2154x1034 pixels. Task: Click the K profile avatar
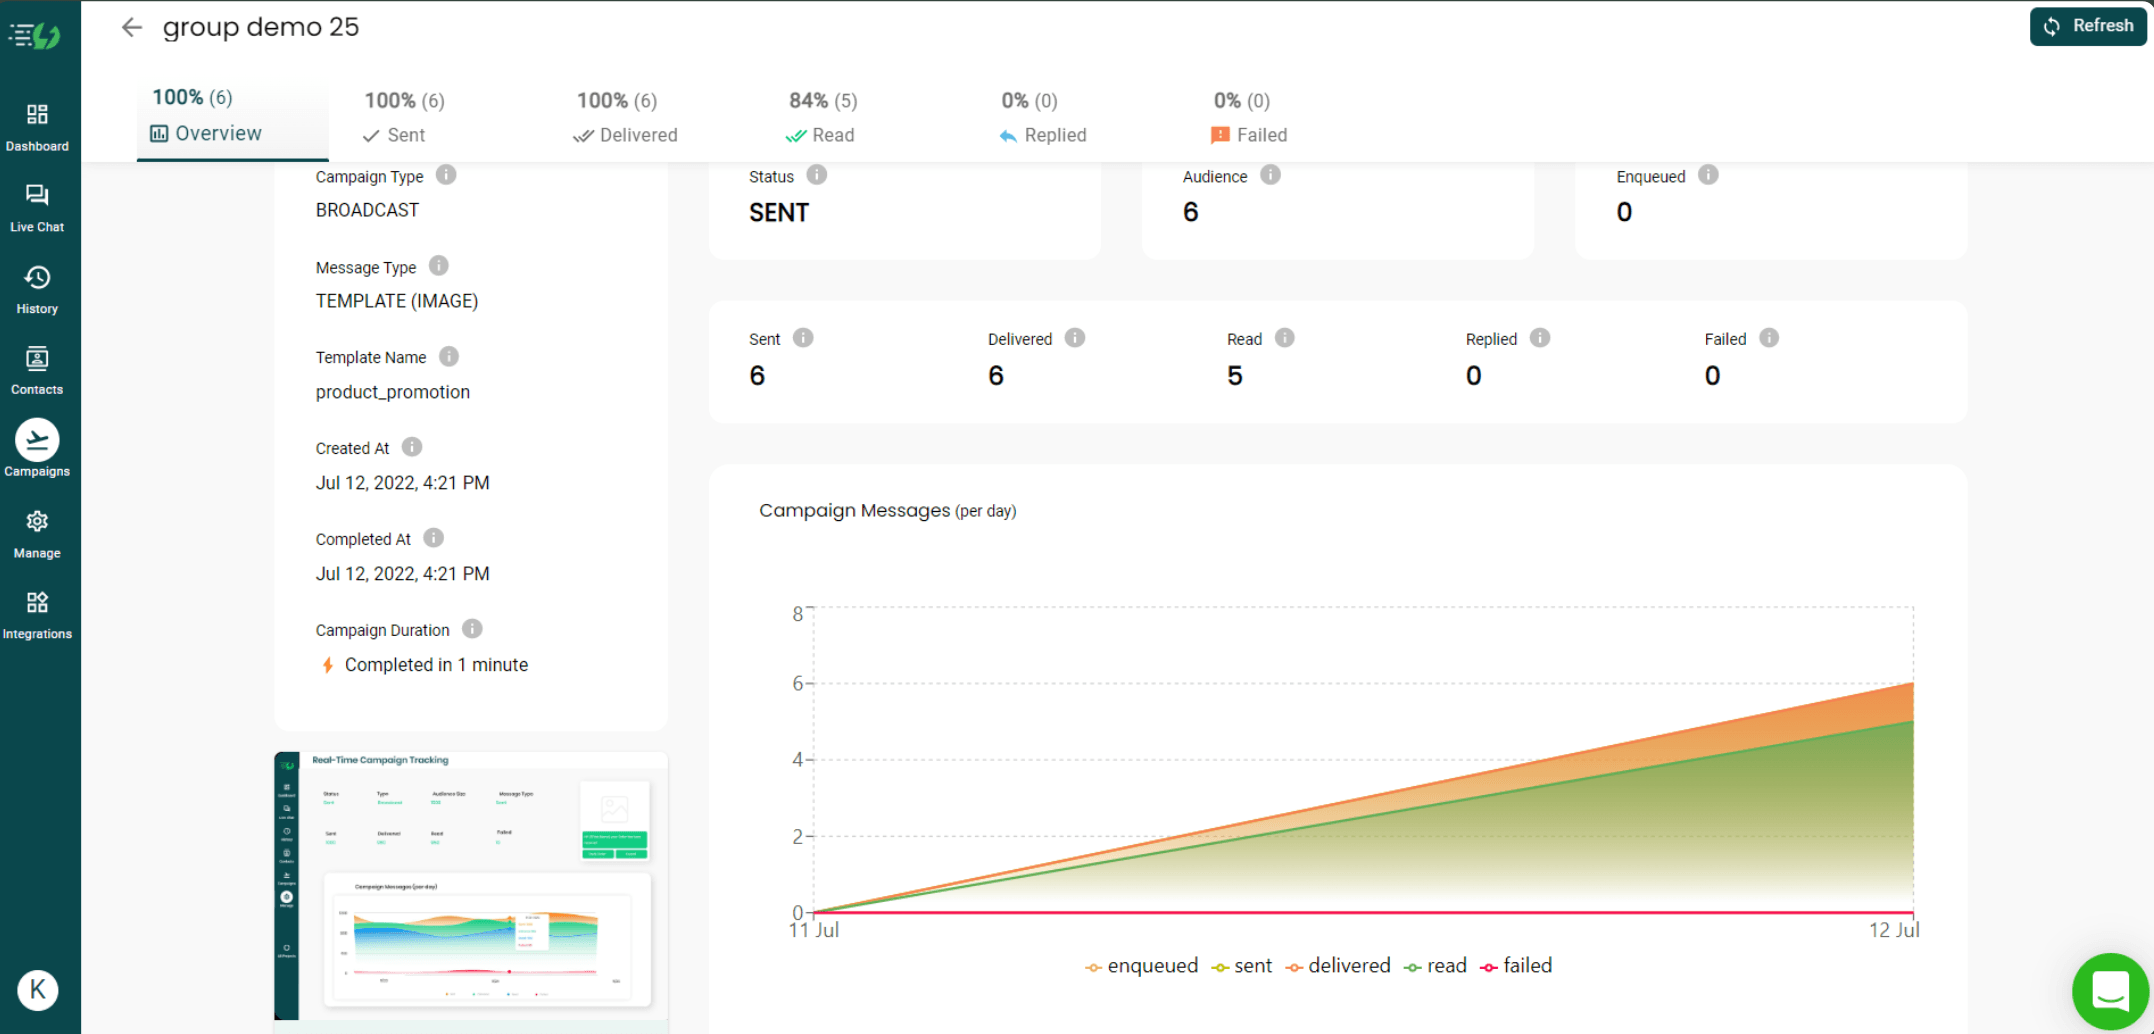pos(38,990)
